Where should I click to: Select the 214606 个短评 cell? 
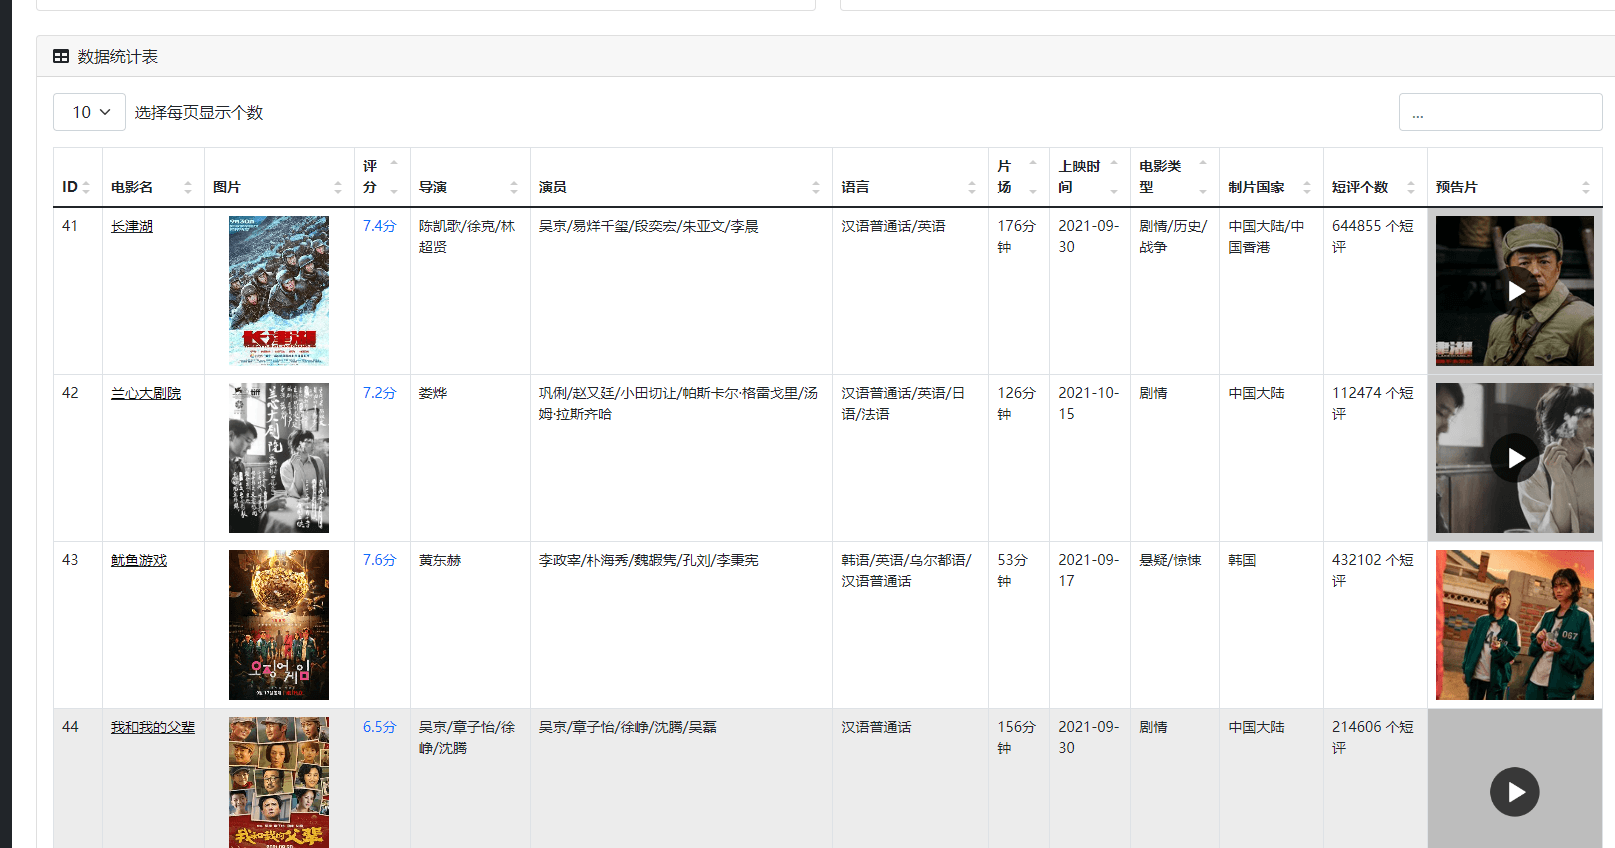coord(1375,778)
